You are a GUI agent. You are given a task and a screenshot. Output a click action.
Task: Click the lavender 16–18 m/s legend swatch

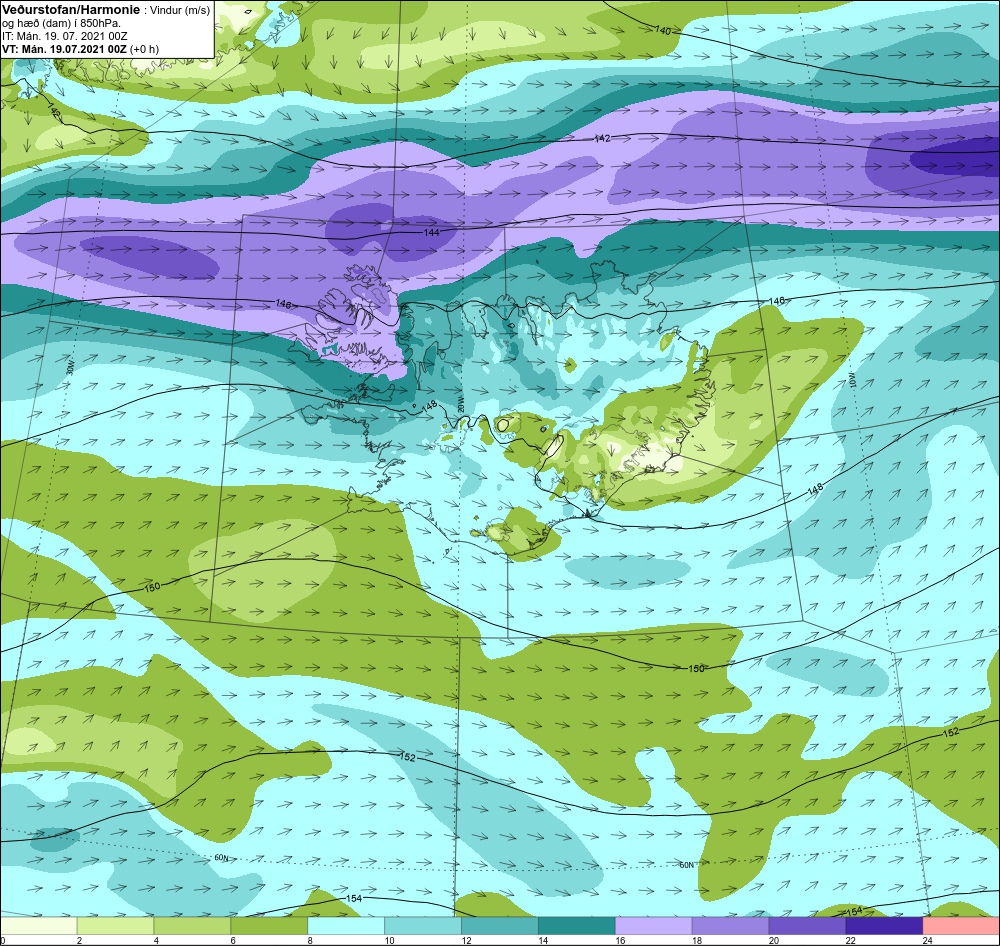pyautogui.click(x=654, y=926)
